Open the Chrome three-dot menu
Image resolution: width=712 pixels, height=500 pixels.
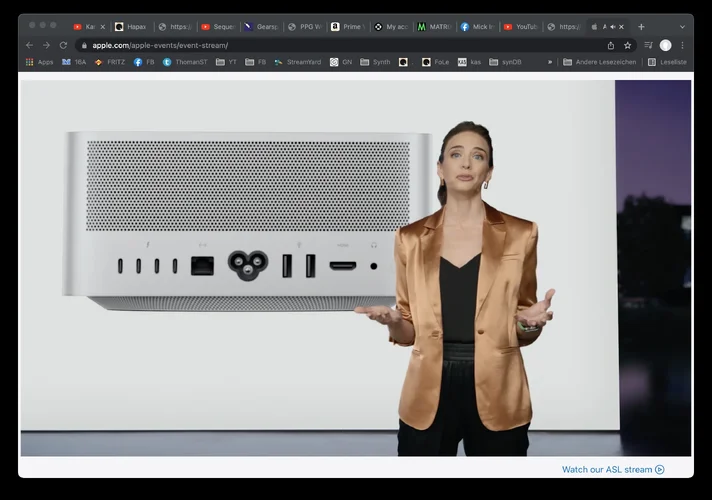point(683,45)
